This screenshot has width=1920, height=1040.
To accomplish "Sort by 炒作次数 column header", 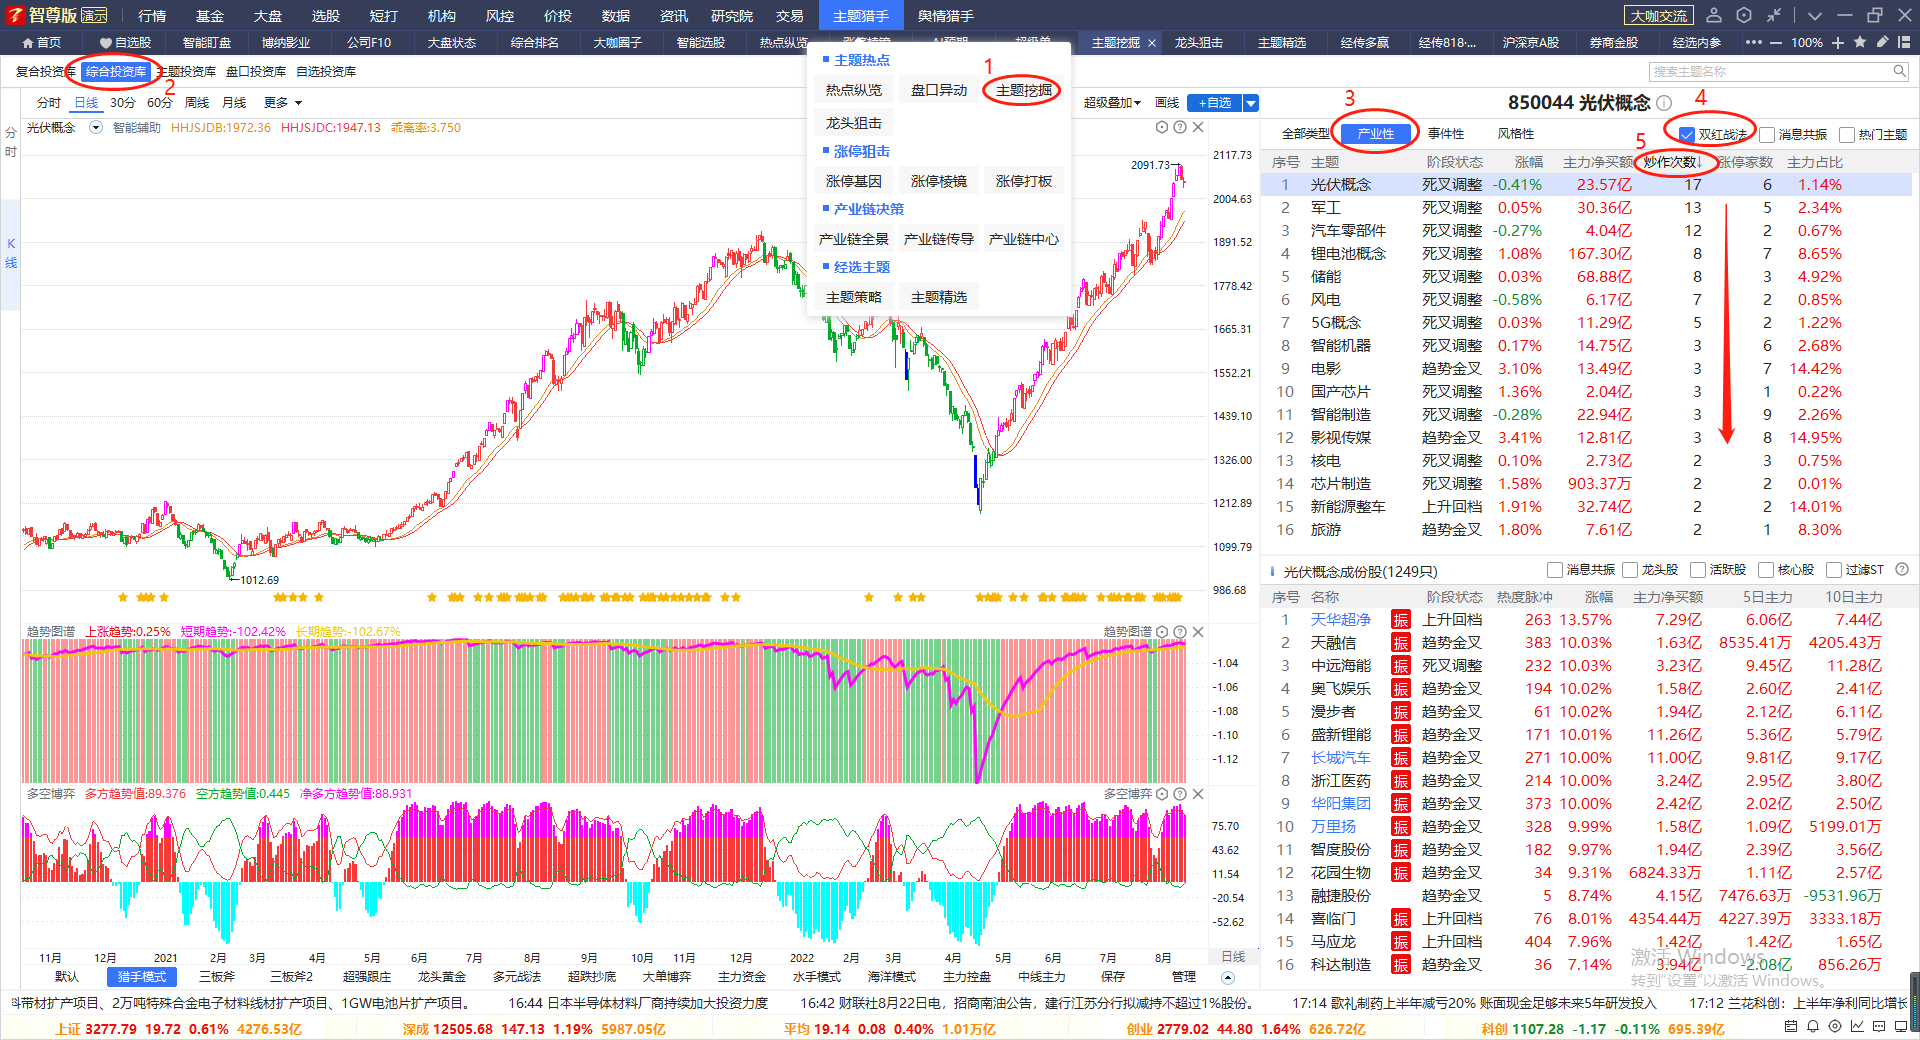I will coord(1672,162).
